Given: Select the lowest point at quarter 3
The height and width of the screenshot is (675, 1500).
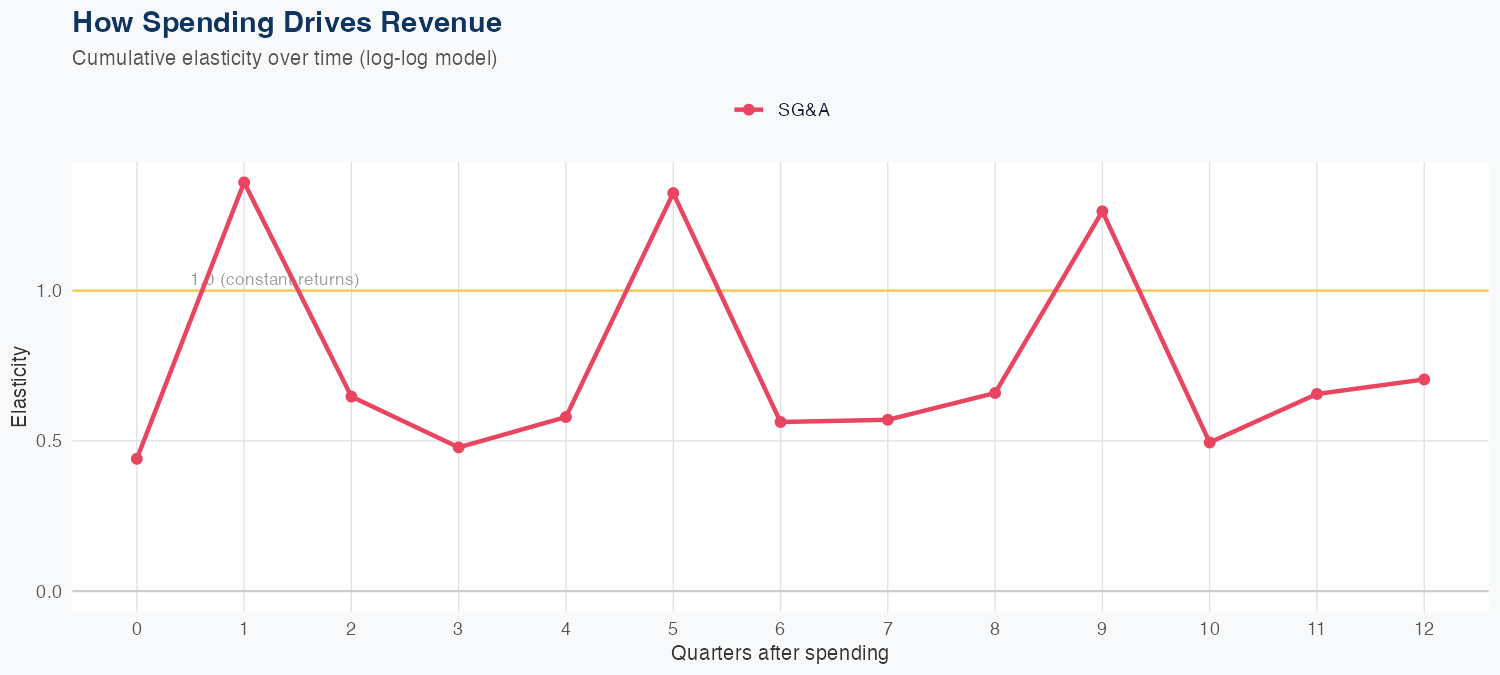Looking at the screenshot, I should (458, 448).
